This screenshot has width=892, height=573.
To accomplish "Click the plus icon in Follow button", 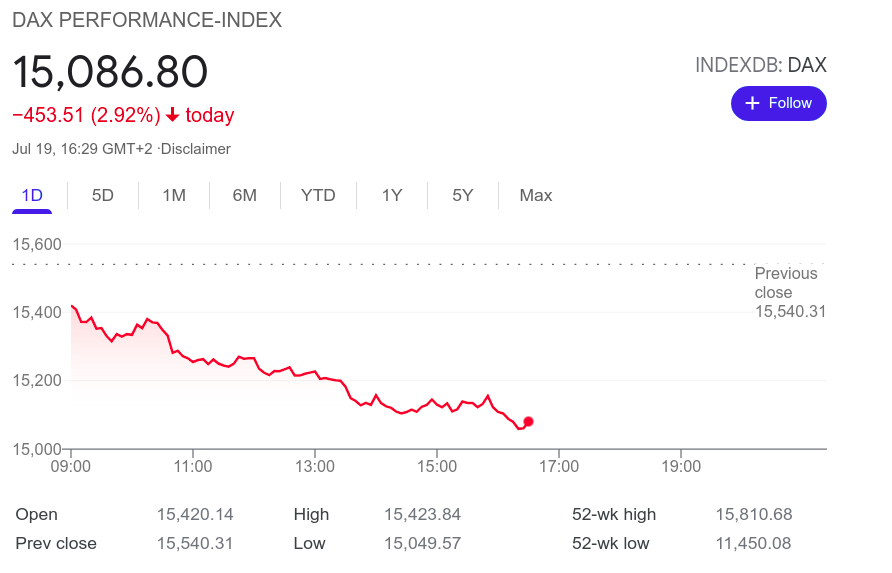I will [x=752, y=104].
